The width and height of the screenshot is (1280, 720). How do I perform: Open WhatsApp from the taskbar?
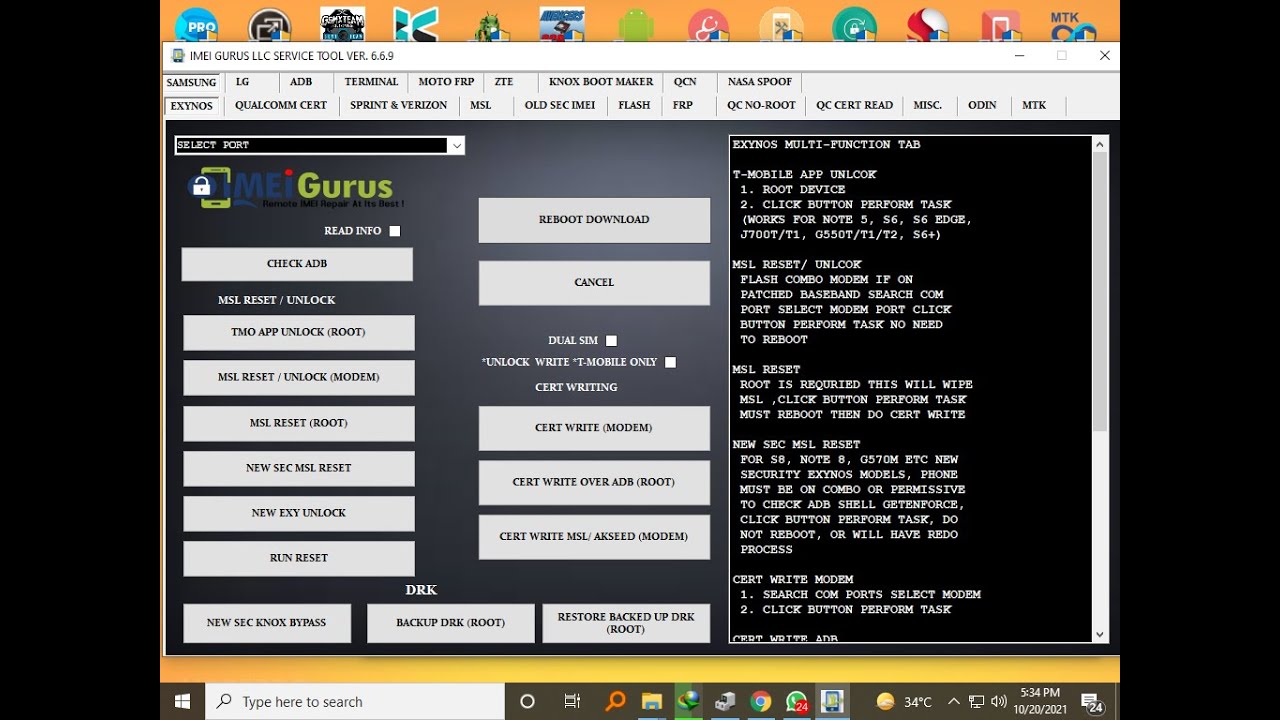[x=797, y=701]
